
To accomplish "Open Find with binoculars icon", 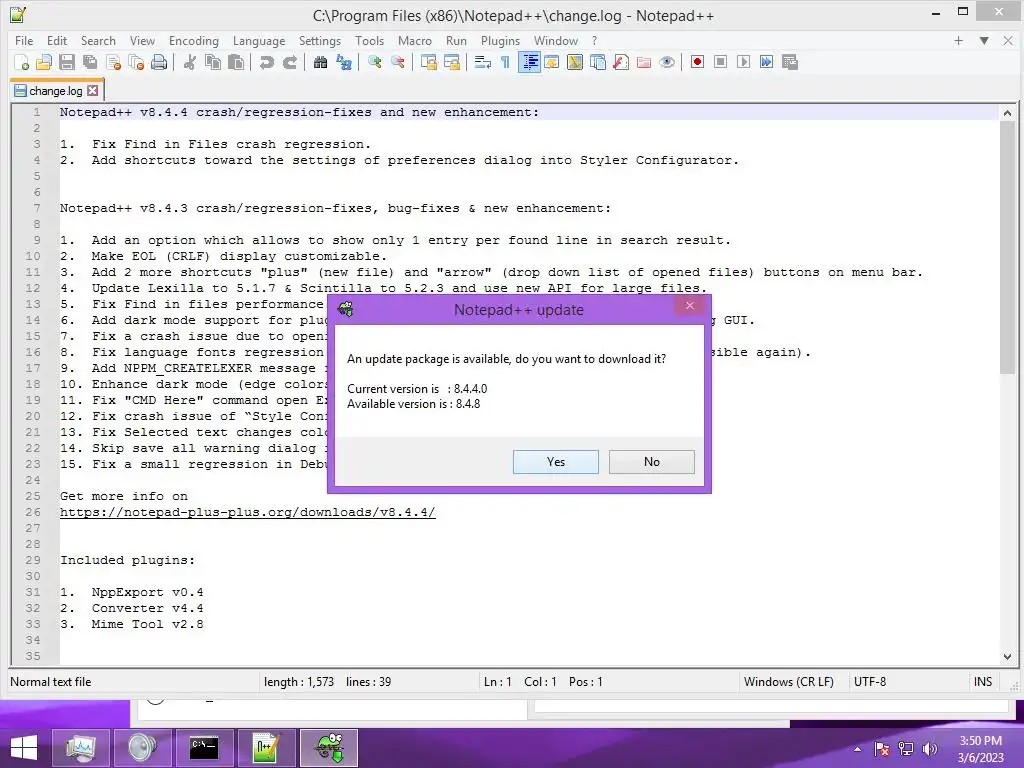I will click(320, 62).
